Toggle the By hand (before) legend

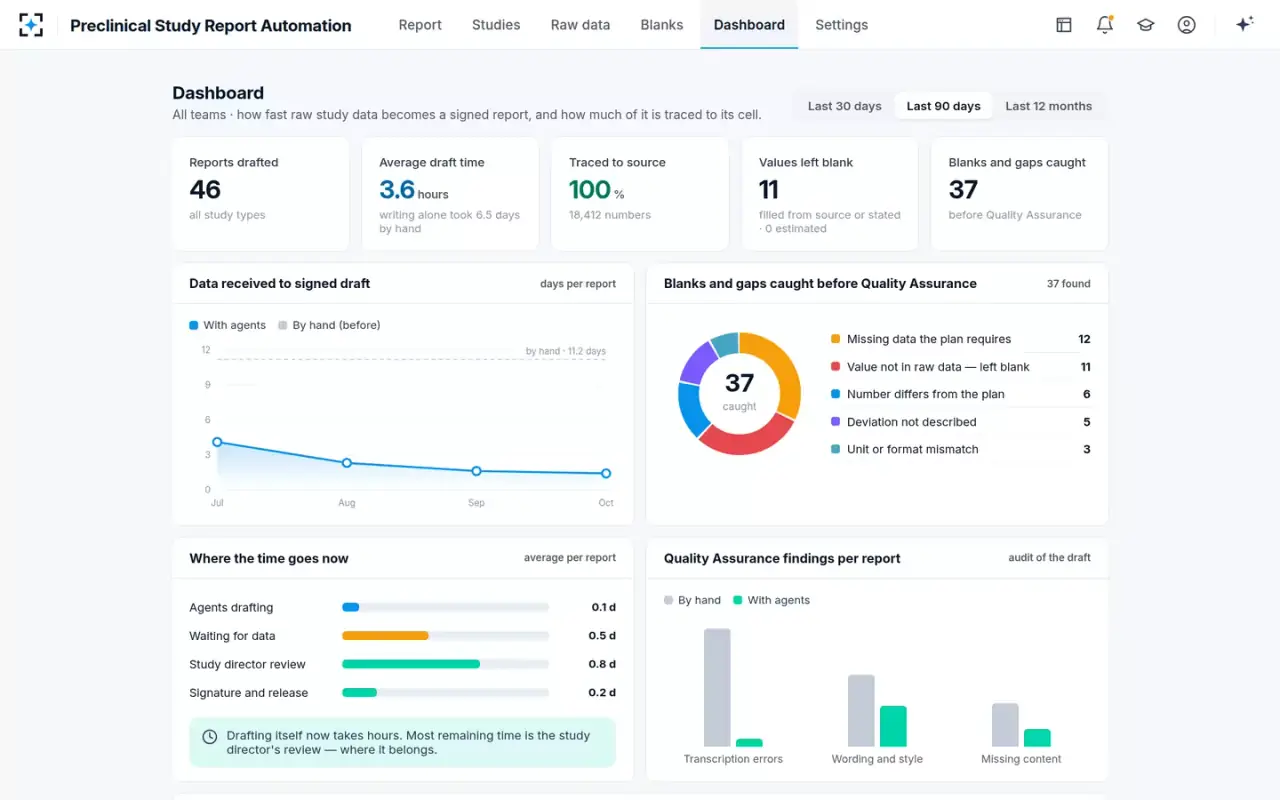click(329, 325)
